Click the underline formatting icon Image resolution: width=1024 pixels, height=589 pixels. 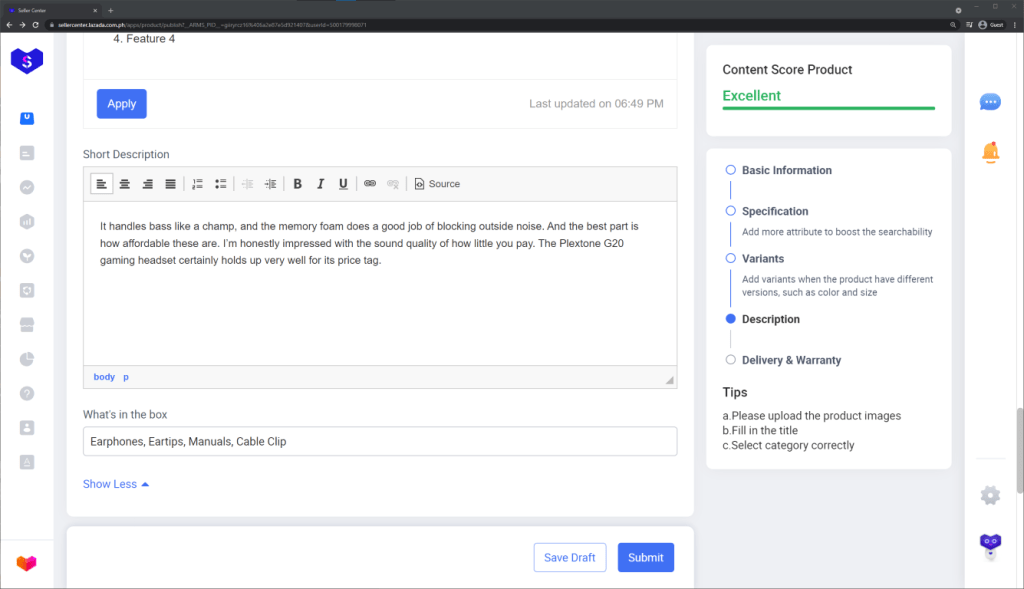(343, 184)
